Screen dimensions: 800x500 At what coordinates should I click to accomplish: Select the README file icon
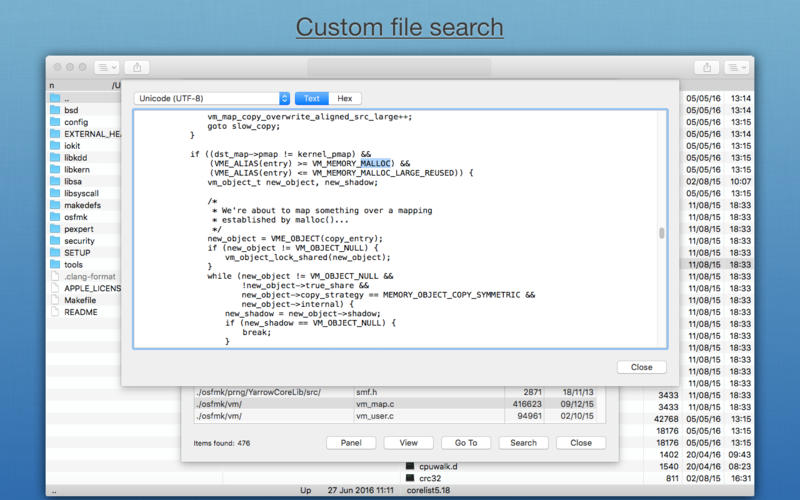55,312
